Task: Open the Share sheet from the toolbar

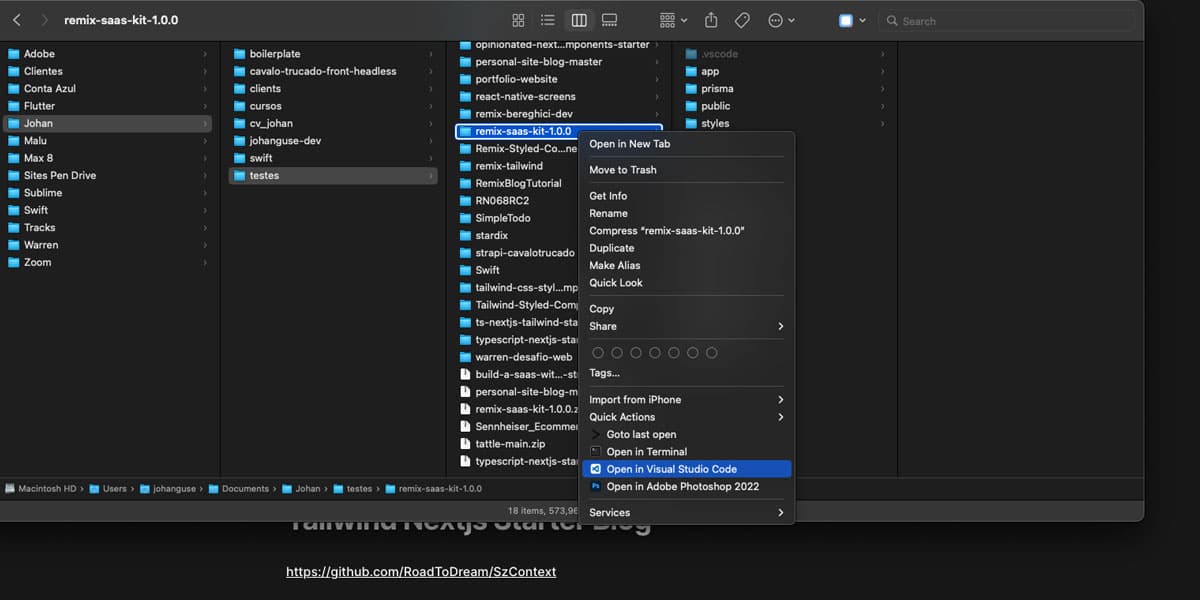Action: (712, 19)
